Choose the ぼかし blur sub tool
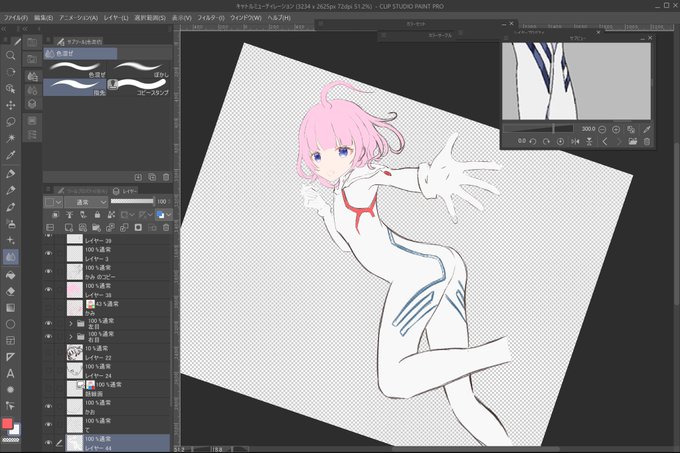 point(140,69)
